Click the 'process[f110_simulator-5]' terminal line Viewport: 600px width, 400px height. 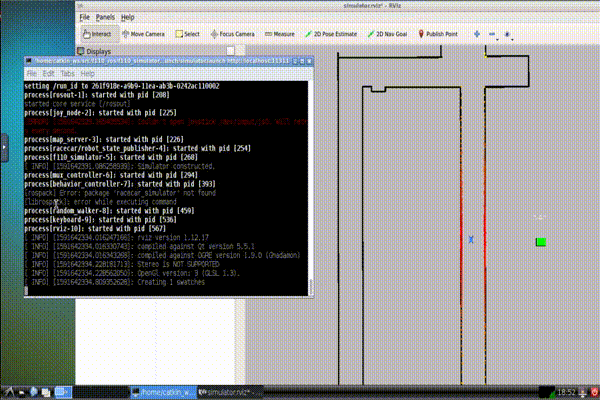111,157
